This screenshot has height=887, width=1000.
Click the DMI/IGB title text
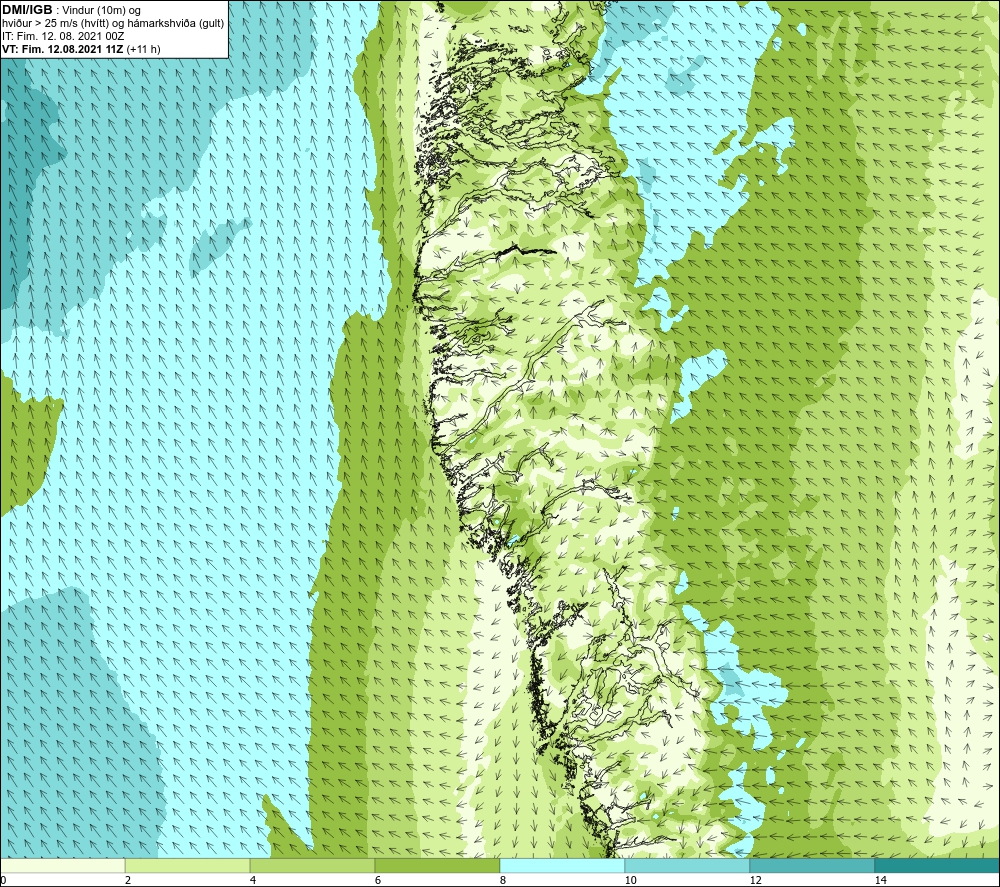[27, 10]
